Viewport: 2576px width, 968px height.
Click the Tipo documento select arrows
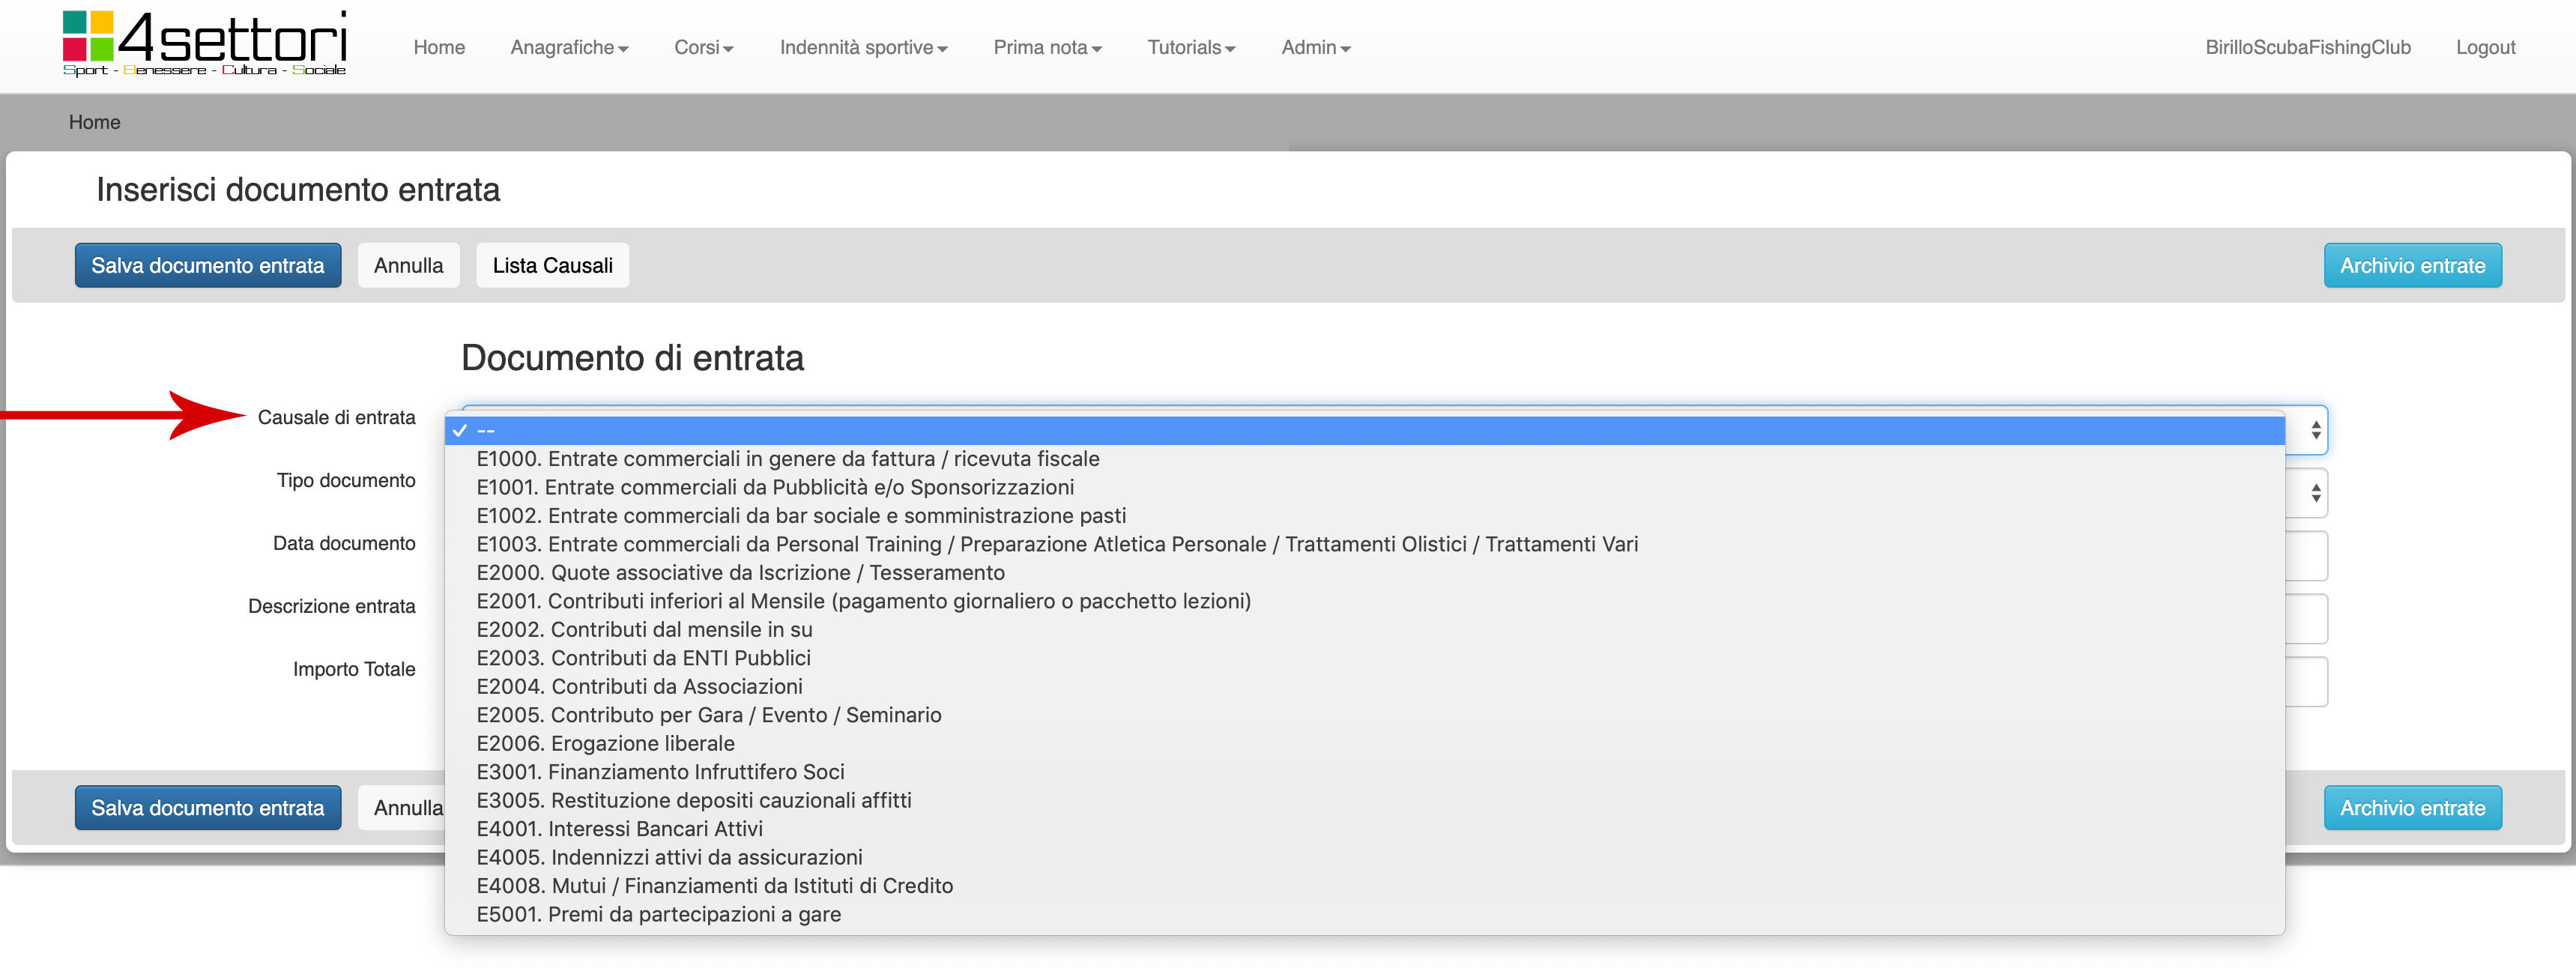(x=2315, y=494)
